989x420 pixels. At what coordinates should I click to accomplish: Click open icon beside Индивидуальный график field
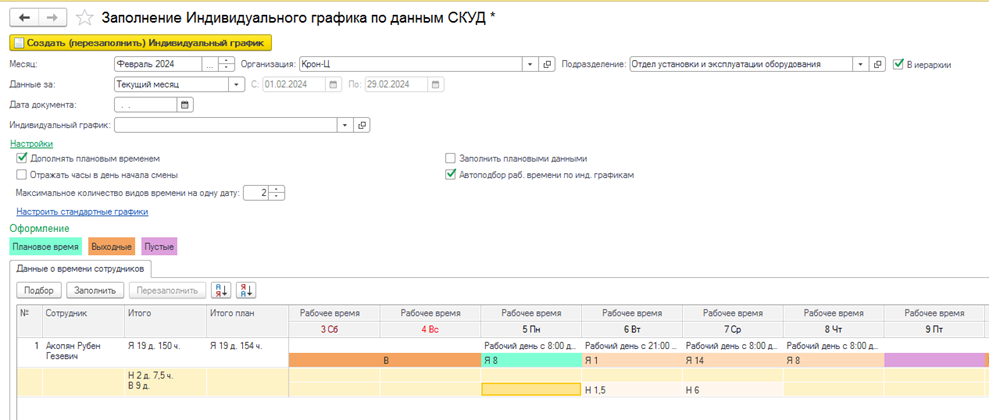click(362, 125)
